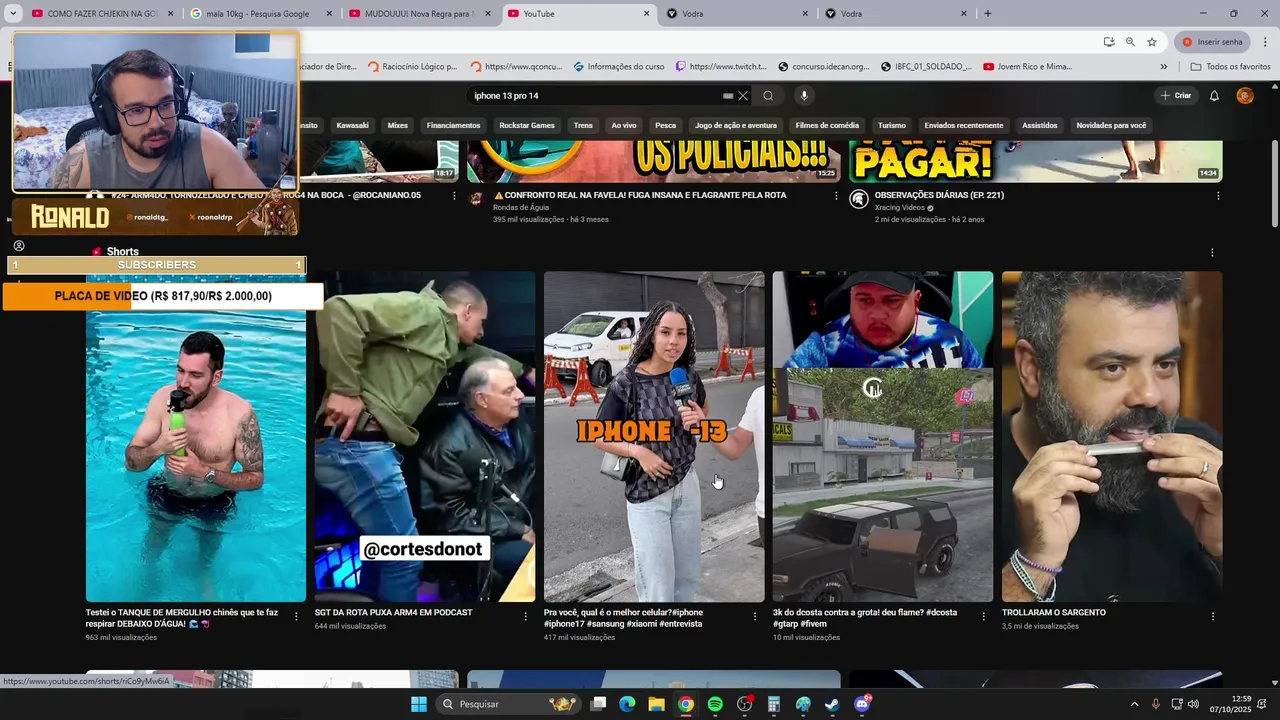Open Task View on the taskbar
Screen dimensions: 1280x720
point(598,704)
